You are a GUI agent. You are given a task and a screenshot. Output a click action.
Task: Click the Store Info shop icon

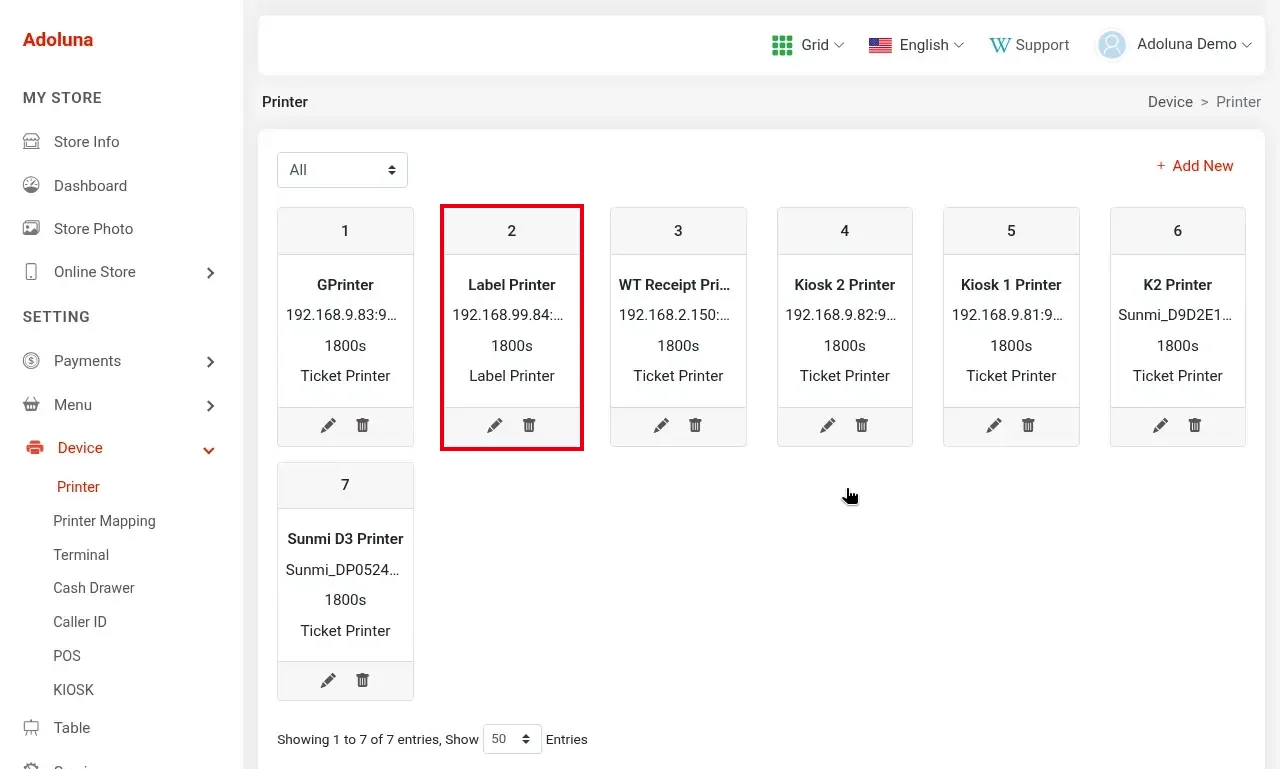31,141
